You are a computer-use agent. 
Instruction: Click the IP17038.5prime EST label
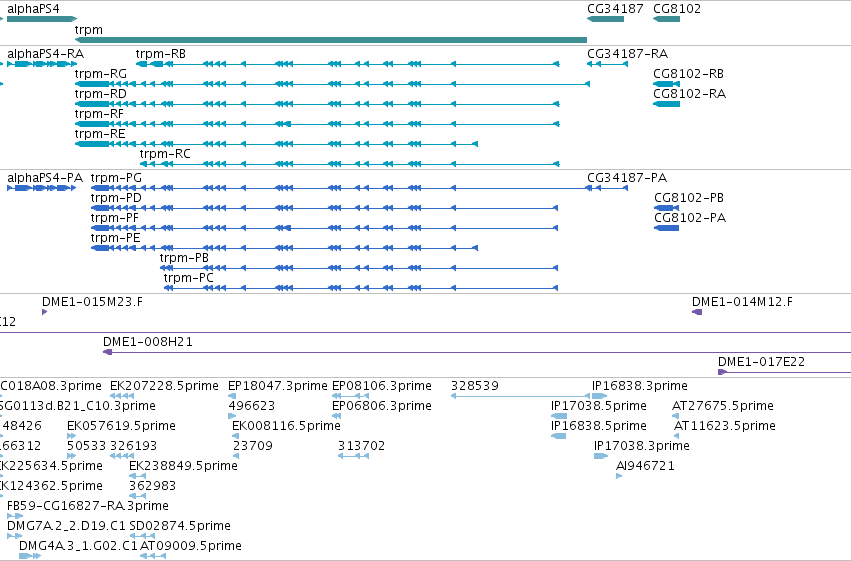(599, 406)
